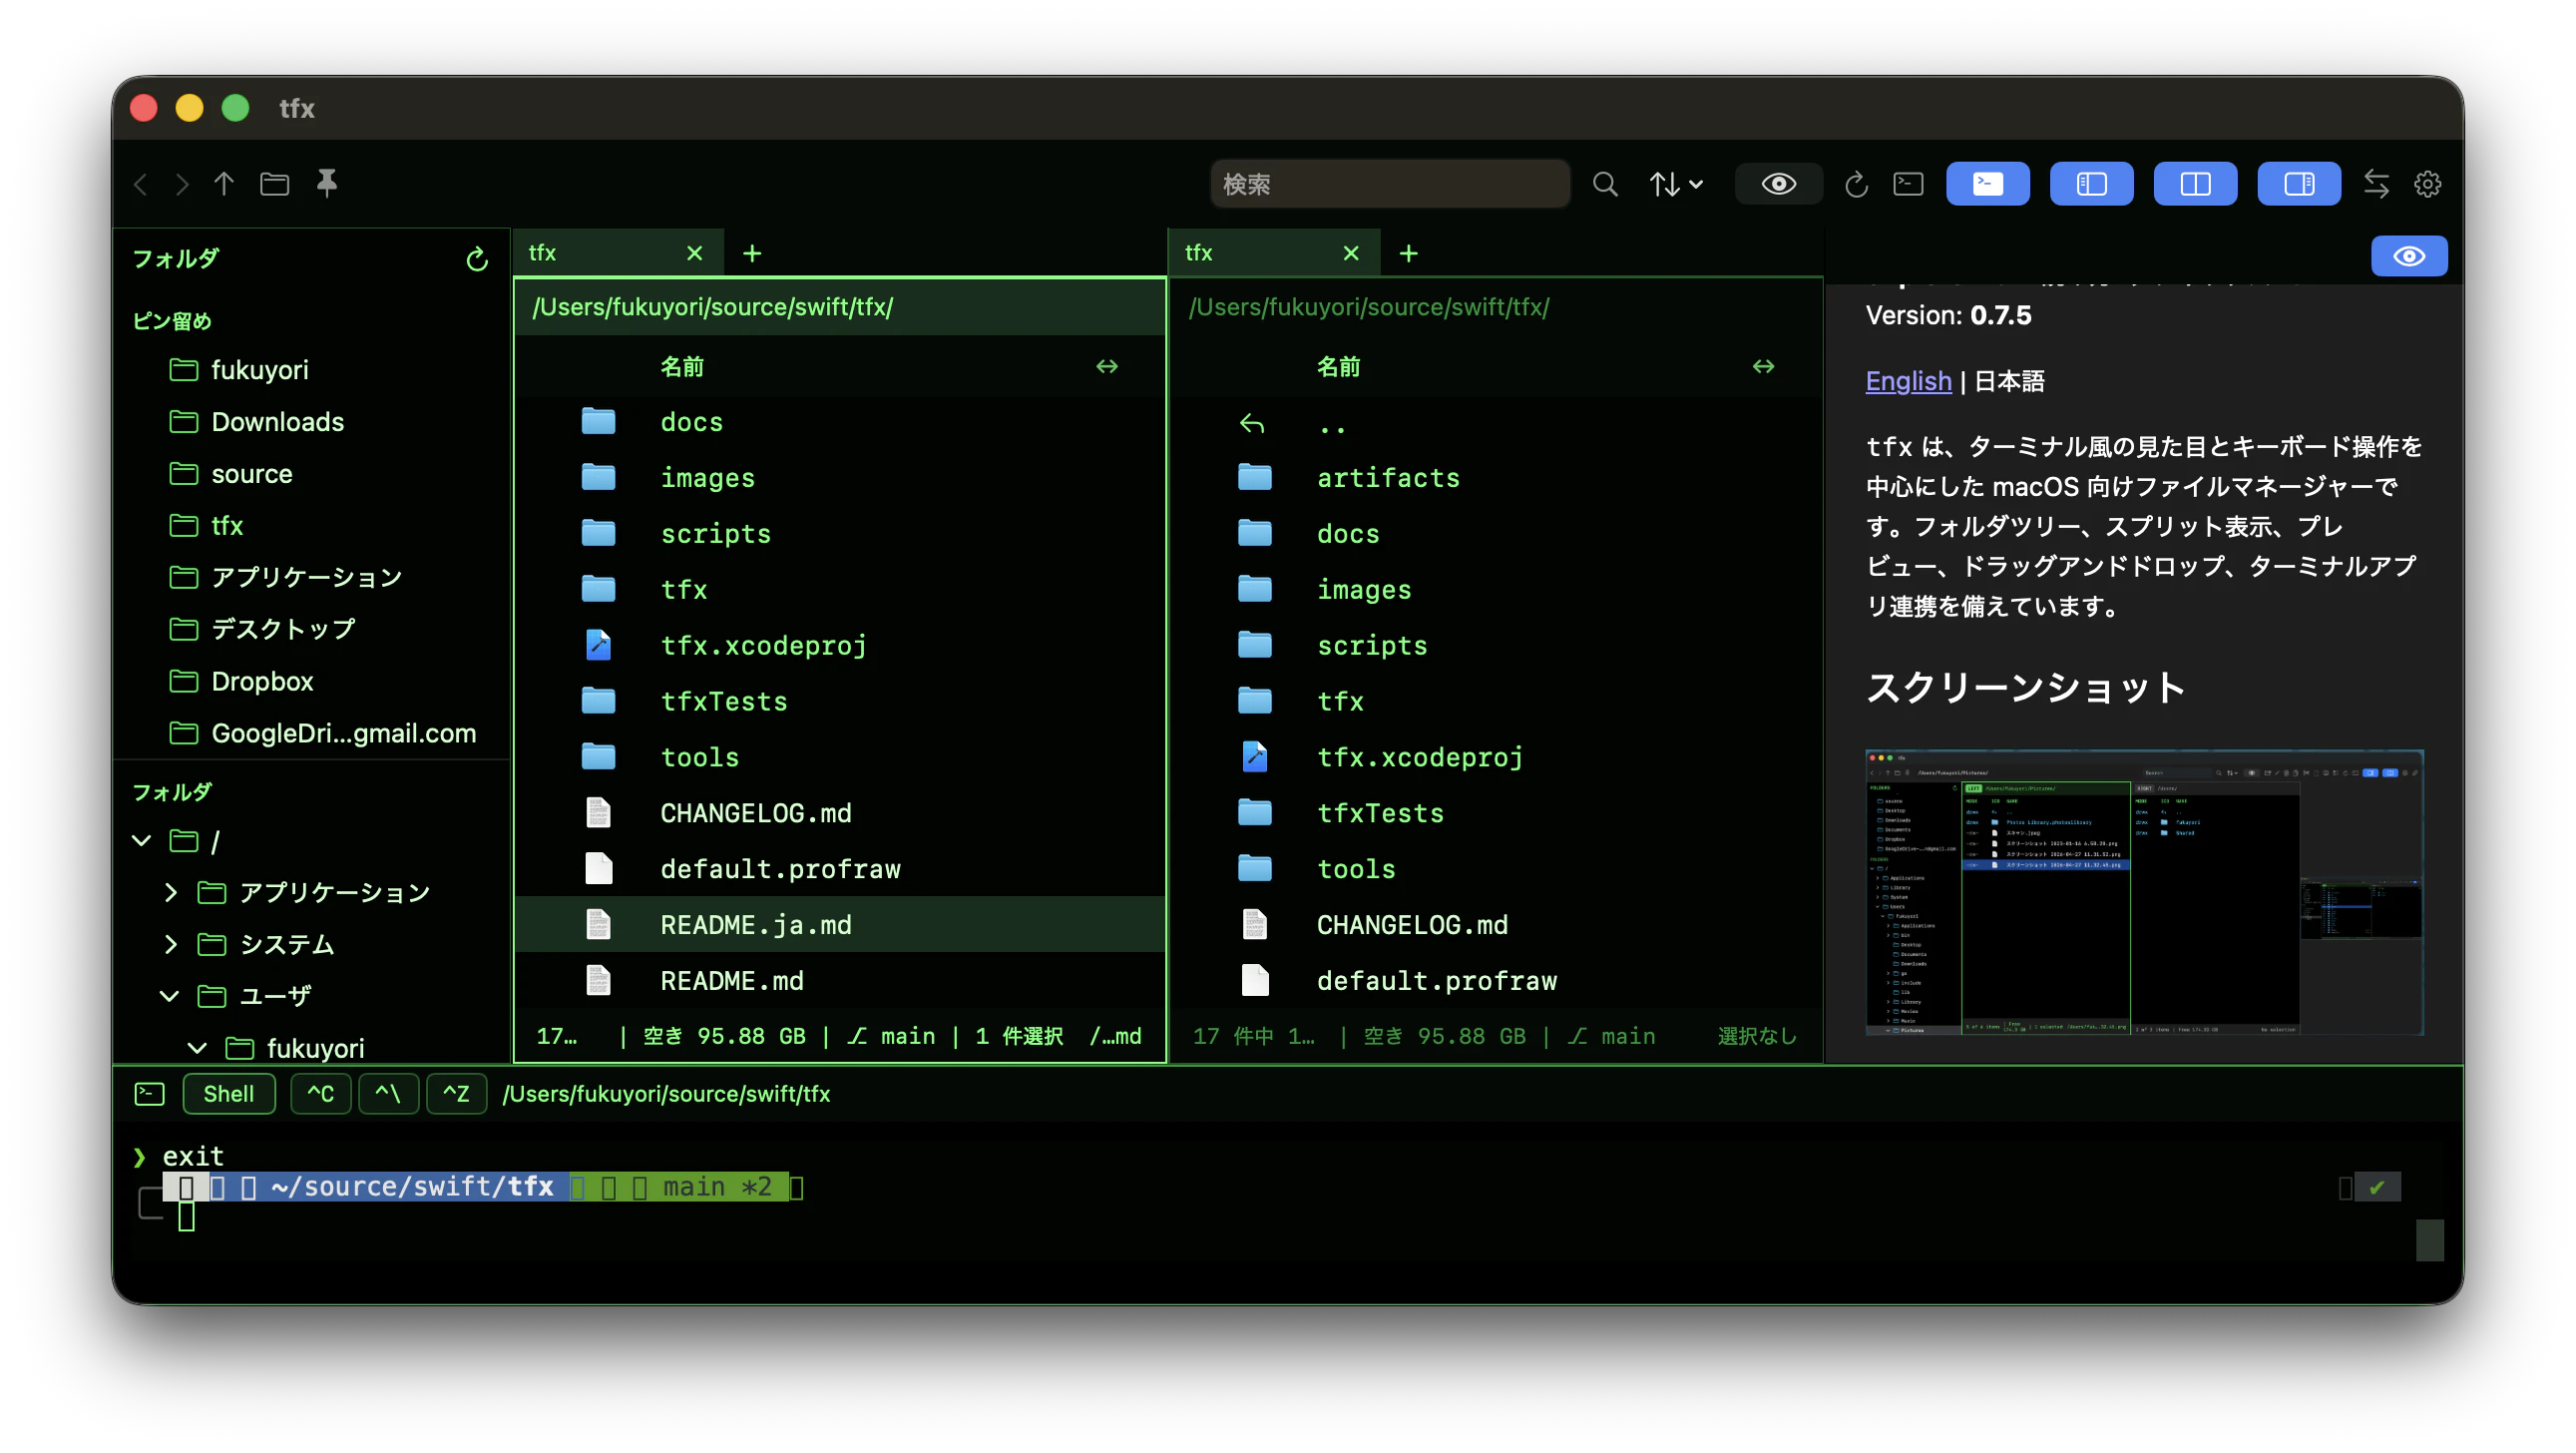The image size is (2576, 1453).
Task: Open external terminal icon in toolbar
Action: [x=1908, y=184]
